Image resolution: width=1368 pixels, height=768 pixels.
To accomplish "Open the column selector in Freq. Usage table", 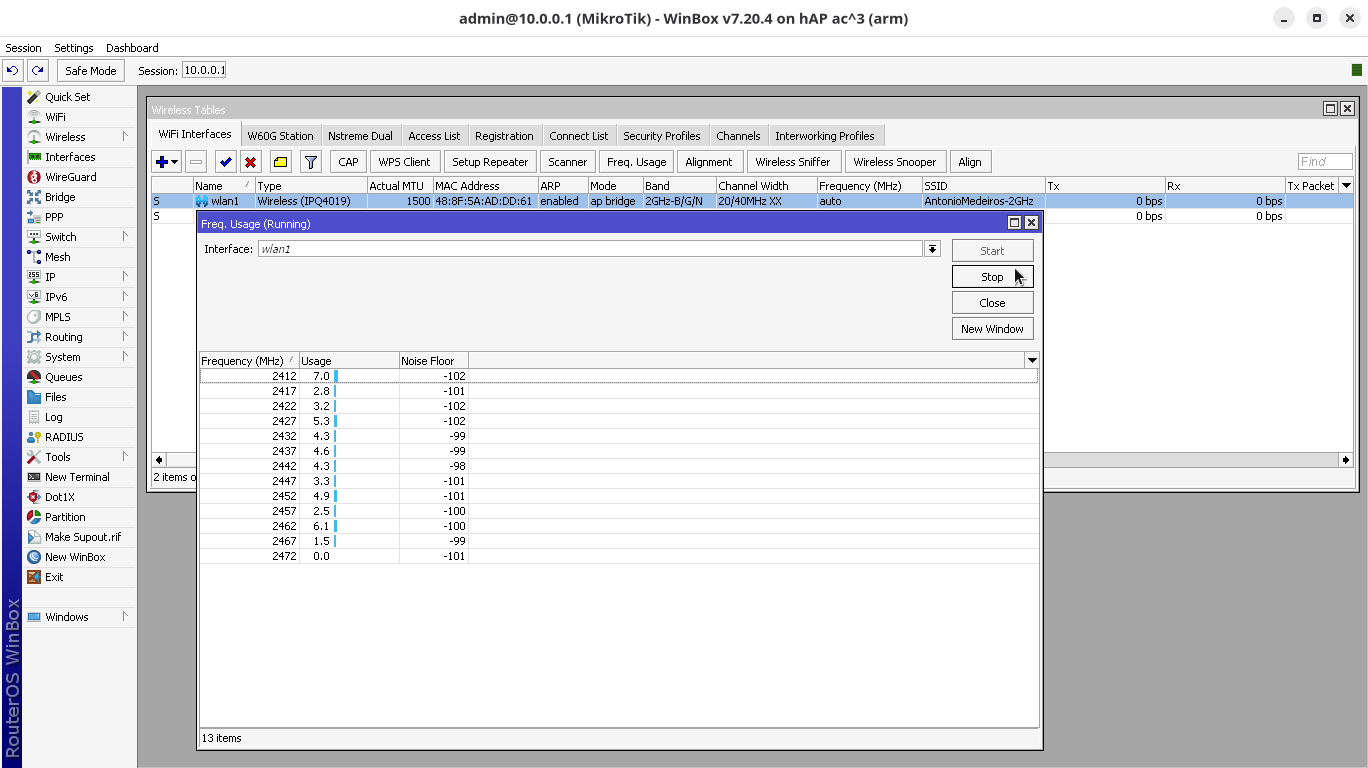I will coord(1032,361).
